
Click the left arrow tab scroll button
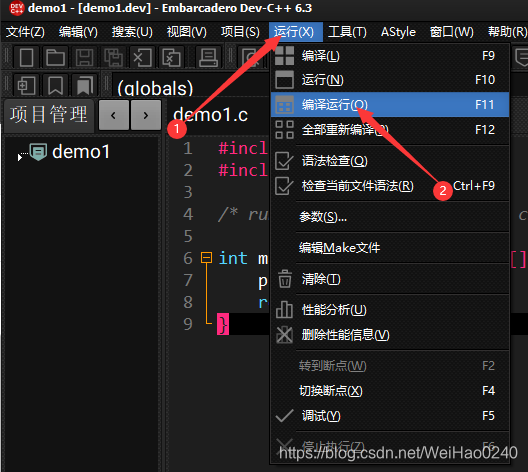[113, 115]
